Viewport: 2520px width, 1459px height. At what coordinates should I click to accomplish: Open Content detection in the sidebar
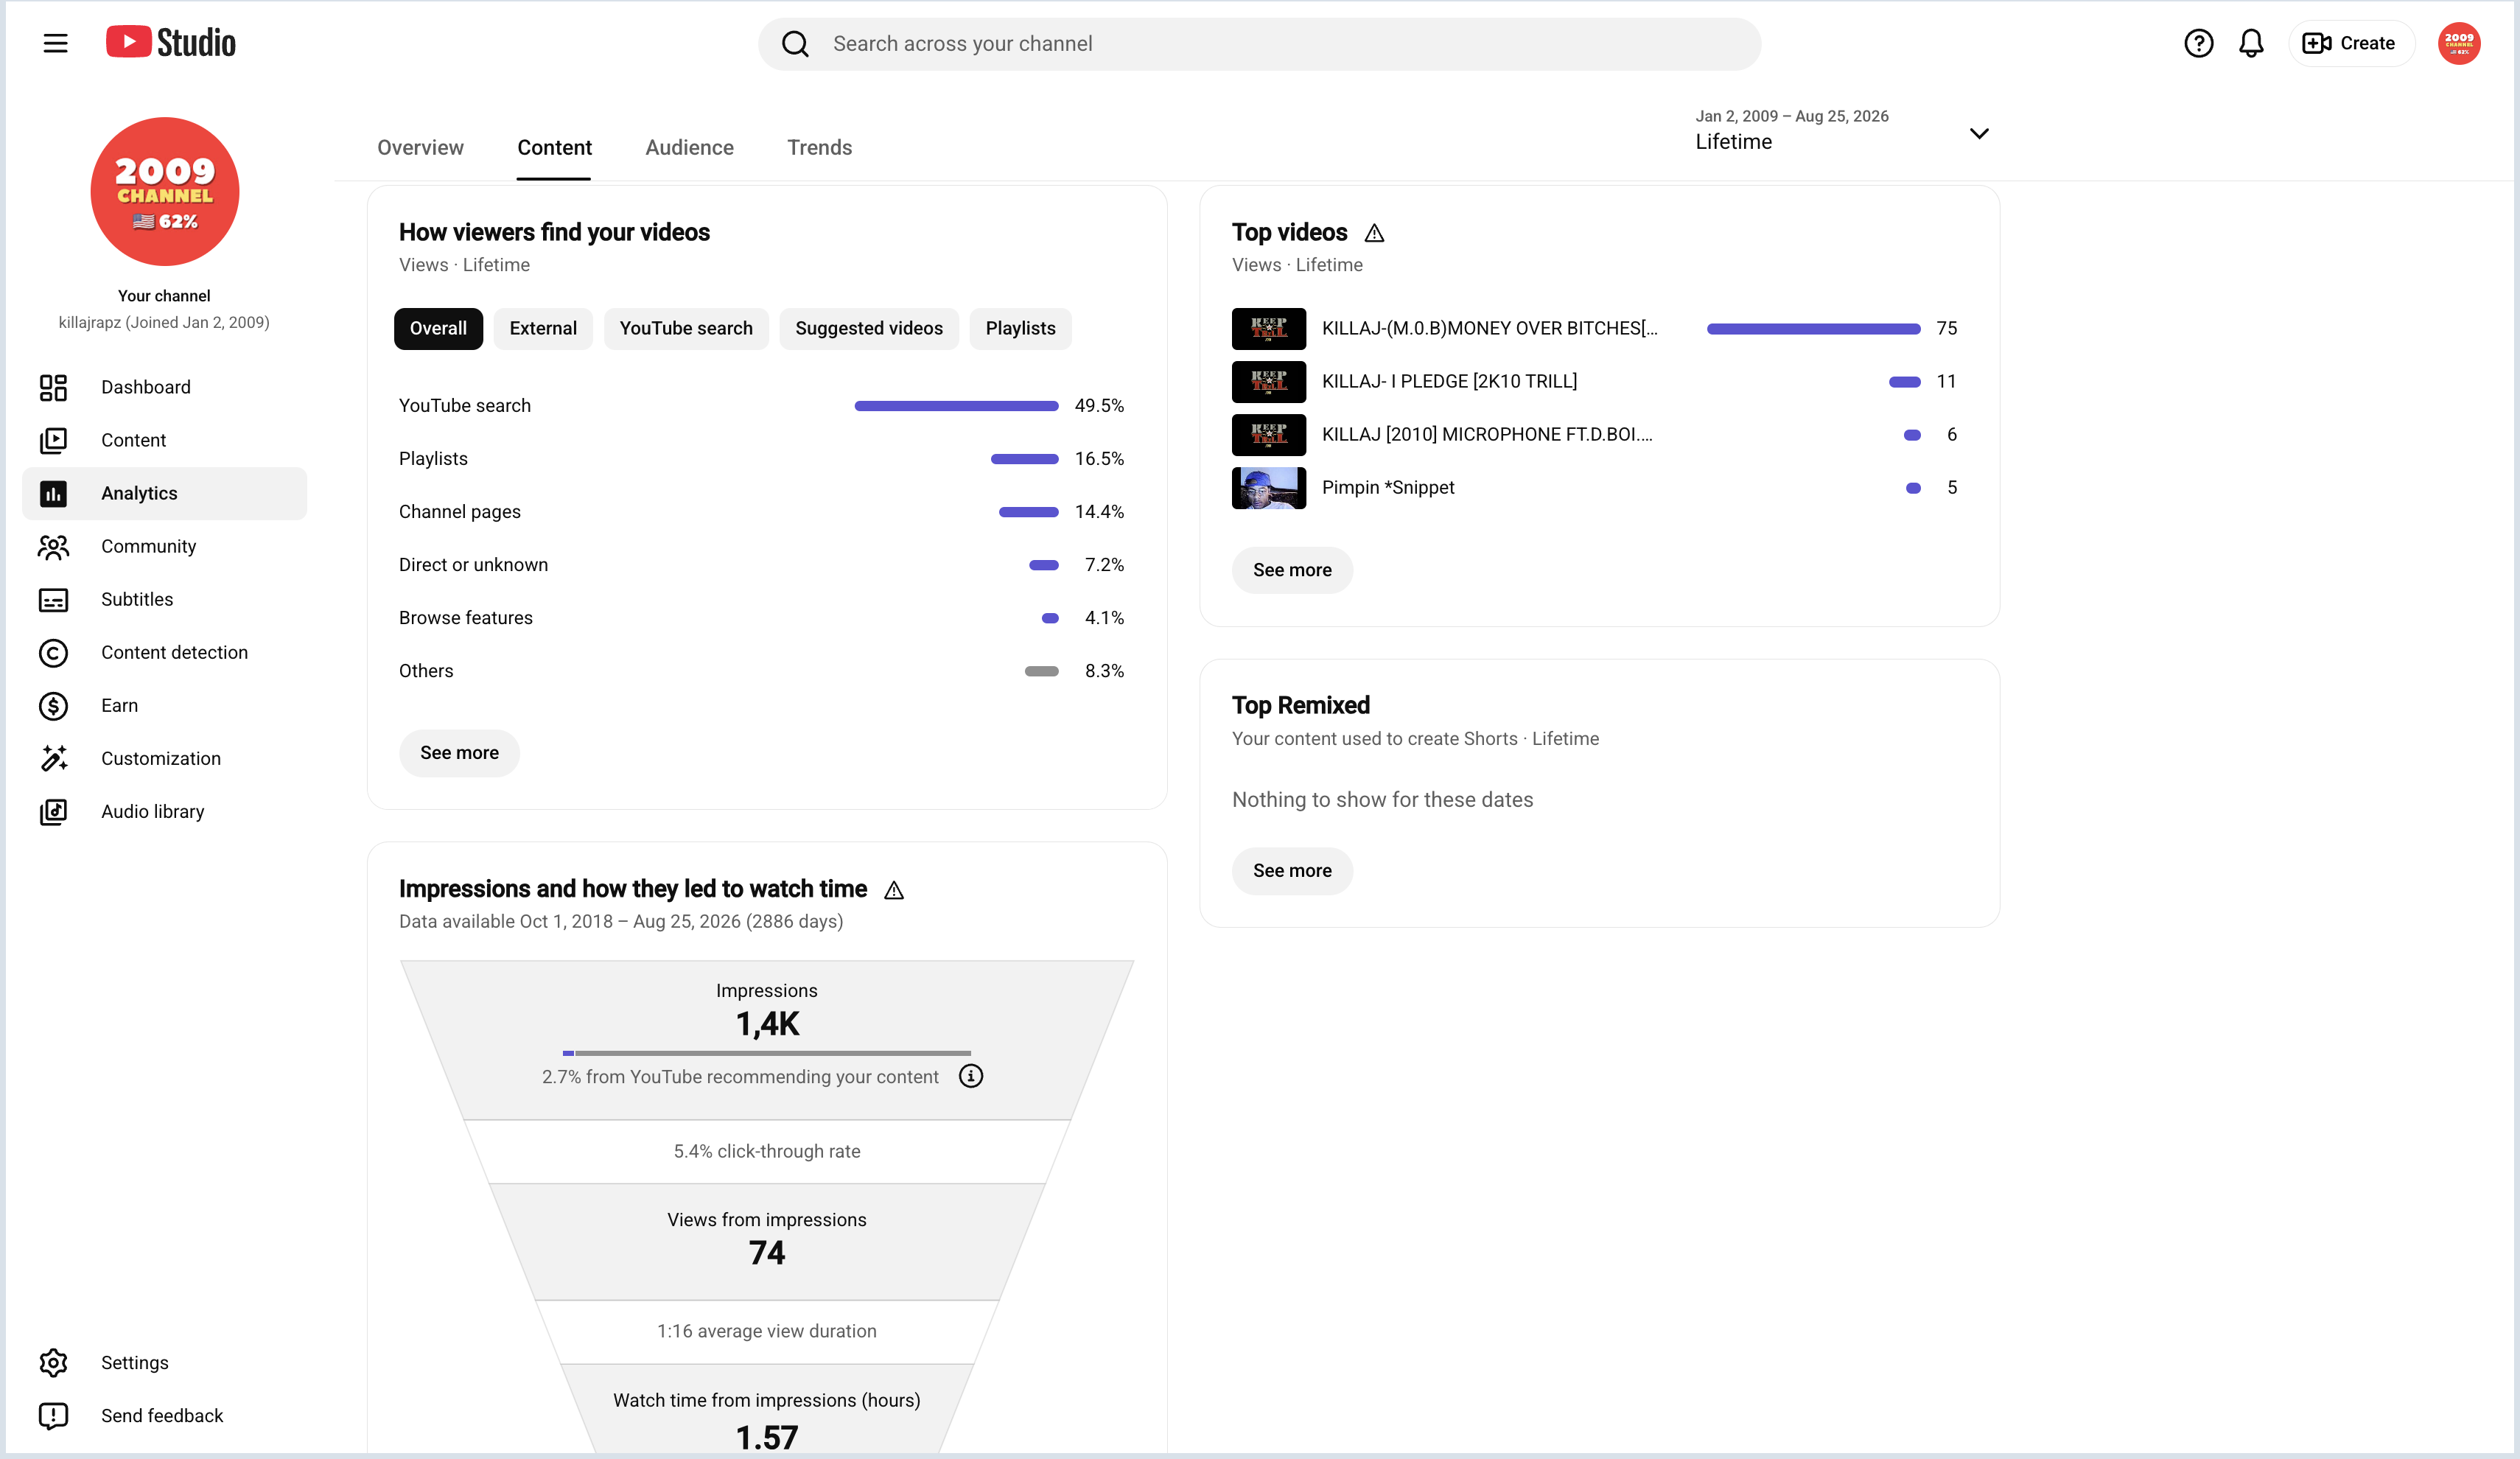[x=164, y=652]
